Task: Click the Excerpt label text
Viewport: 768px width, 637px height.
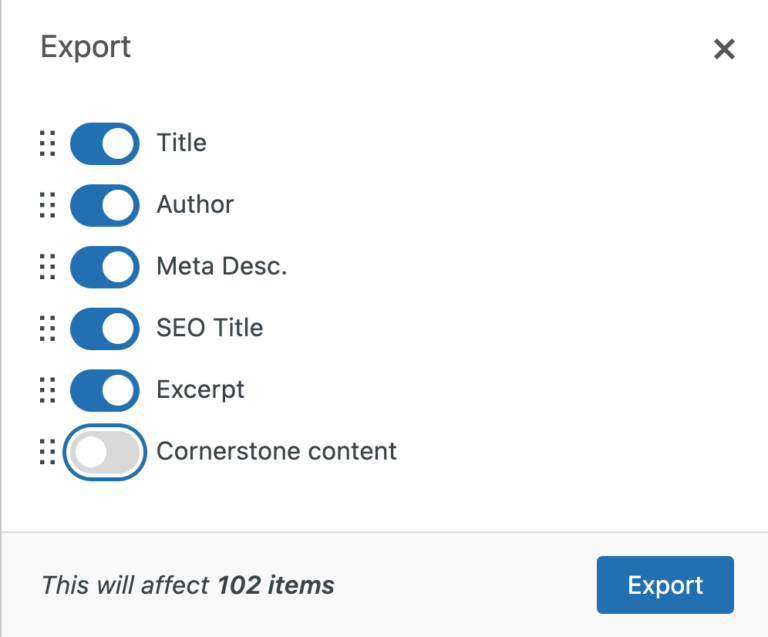Action: coord(201,390)
